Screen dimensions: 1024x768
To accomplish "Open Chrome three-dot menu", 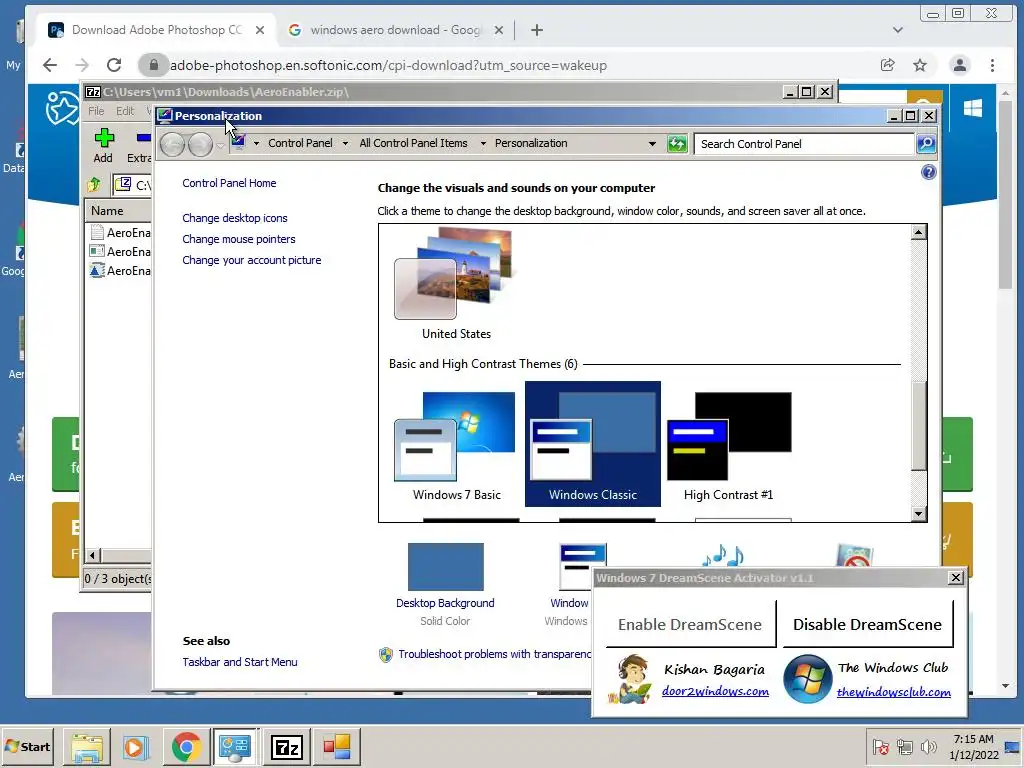I will tap(993, 65).
